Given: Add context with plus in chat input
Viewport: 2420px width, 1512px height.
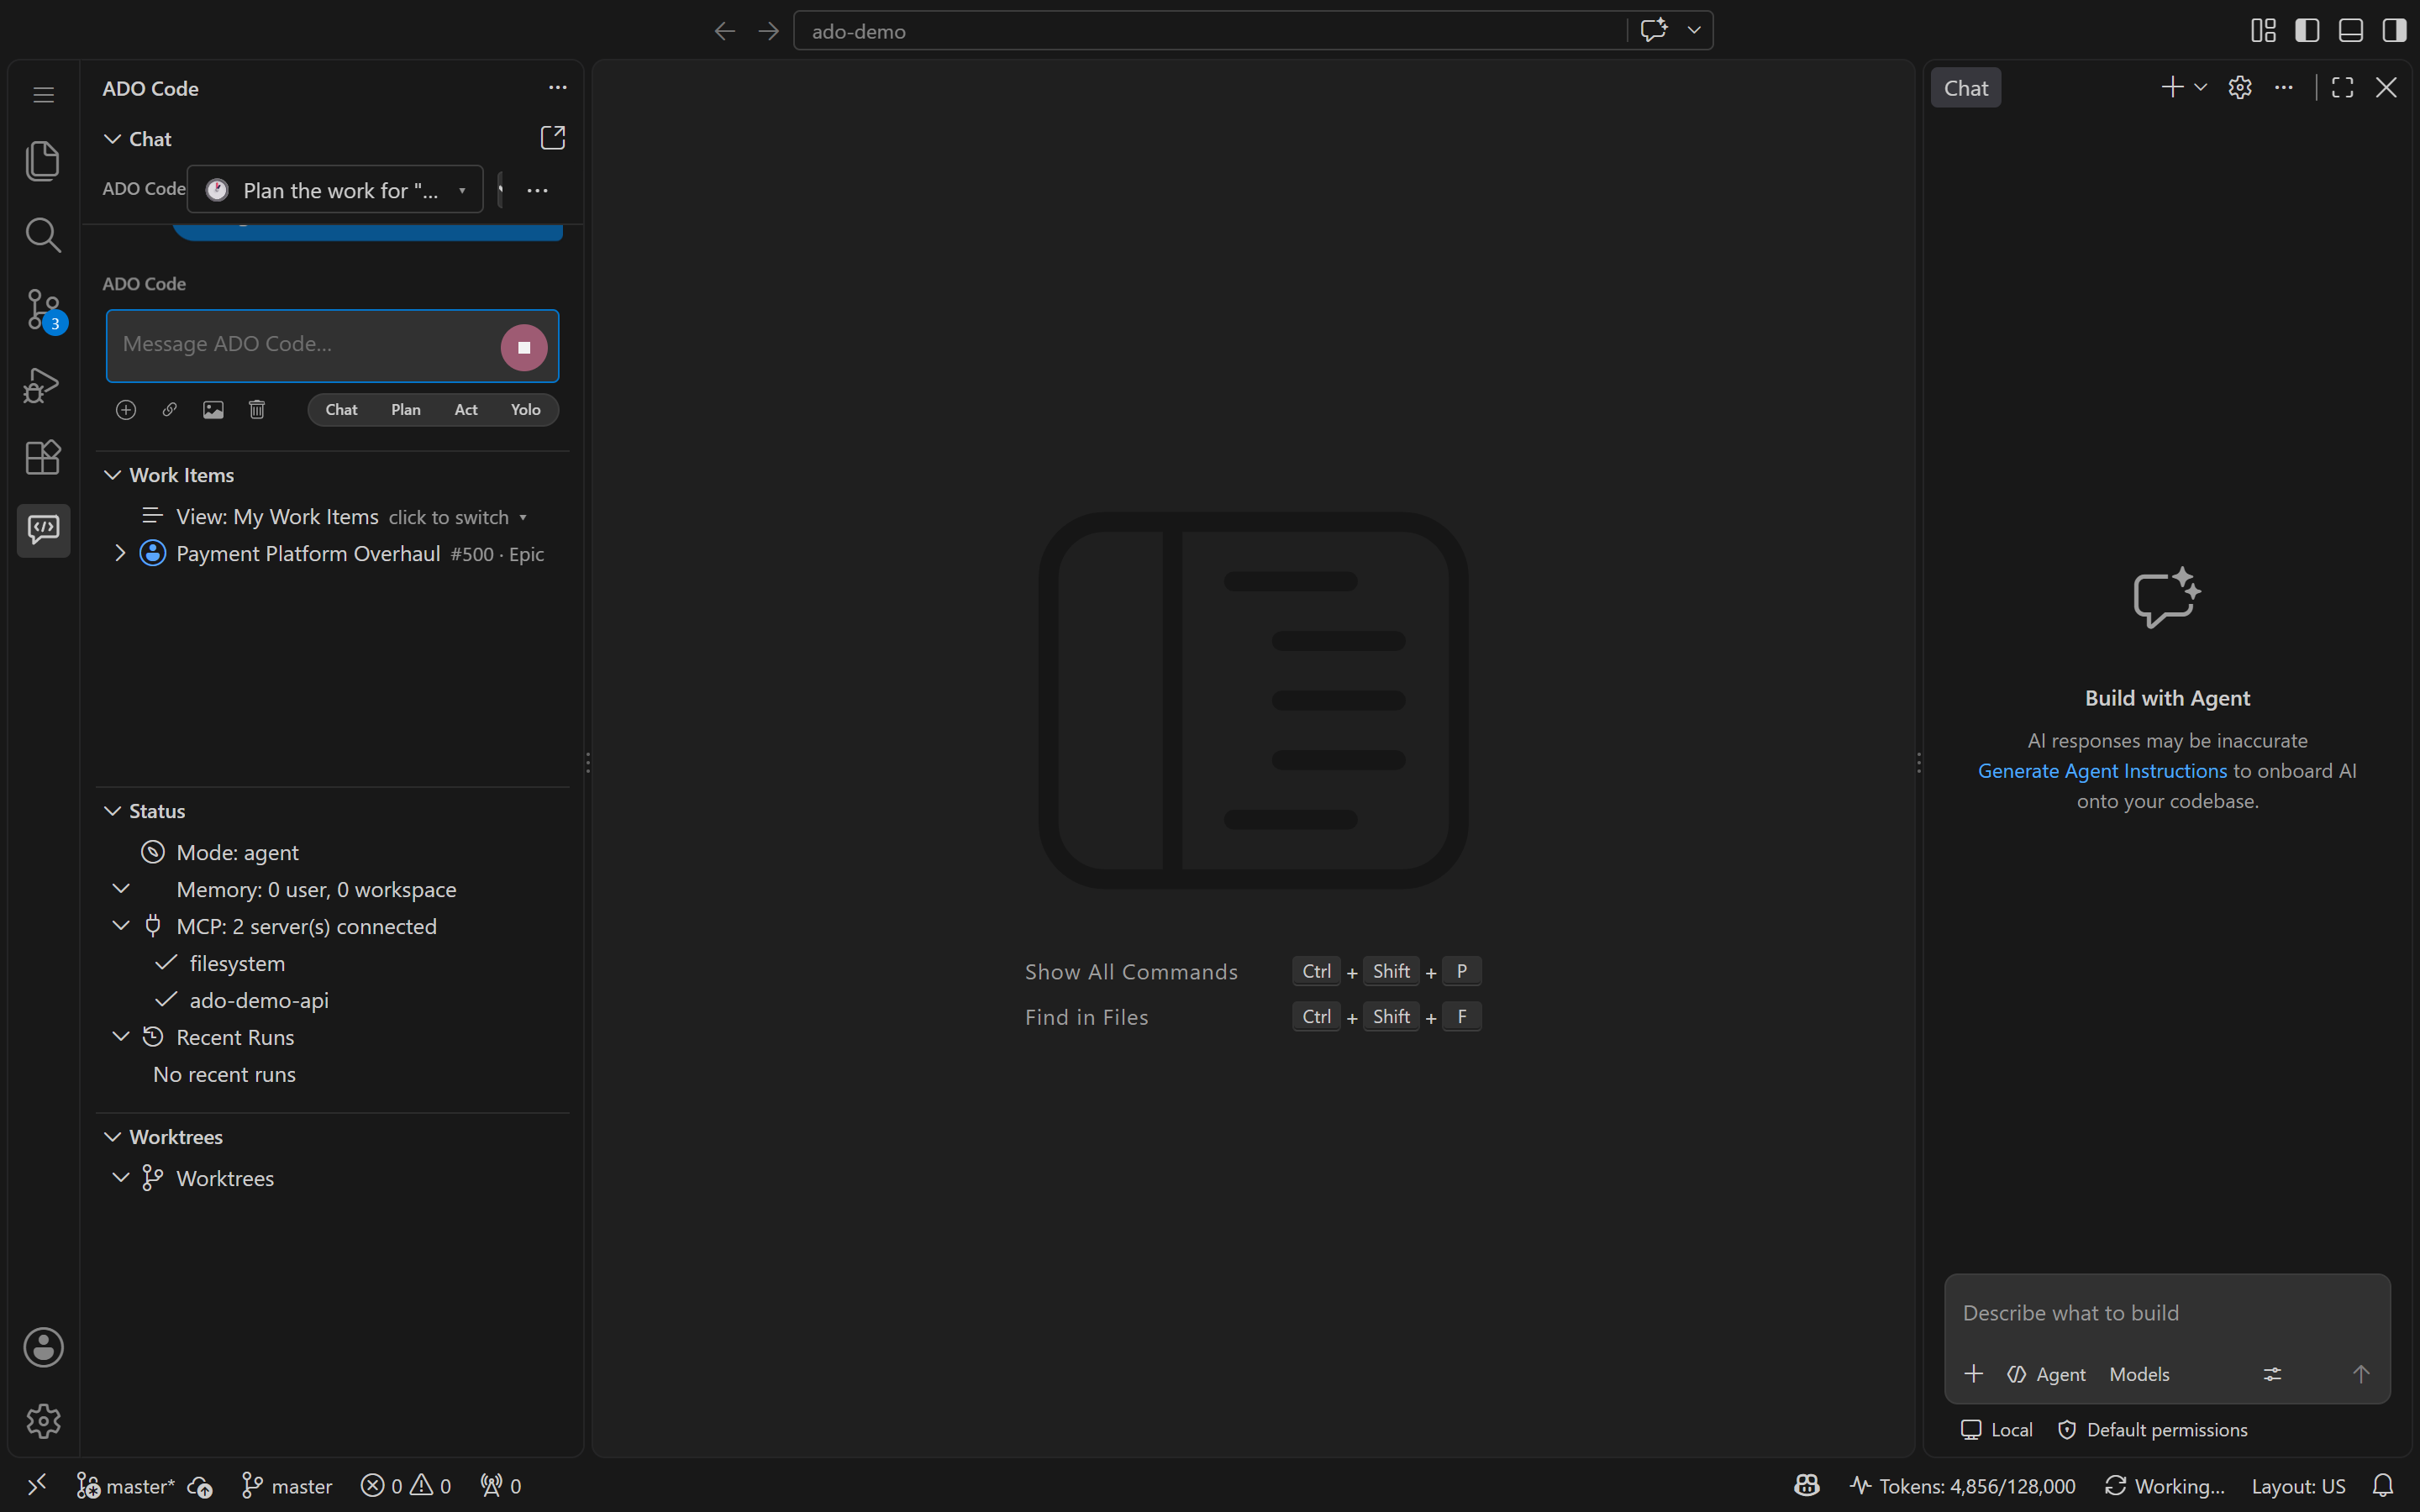Looking at the screenshot, I should tap(1973, 1374).
